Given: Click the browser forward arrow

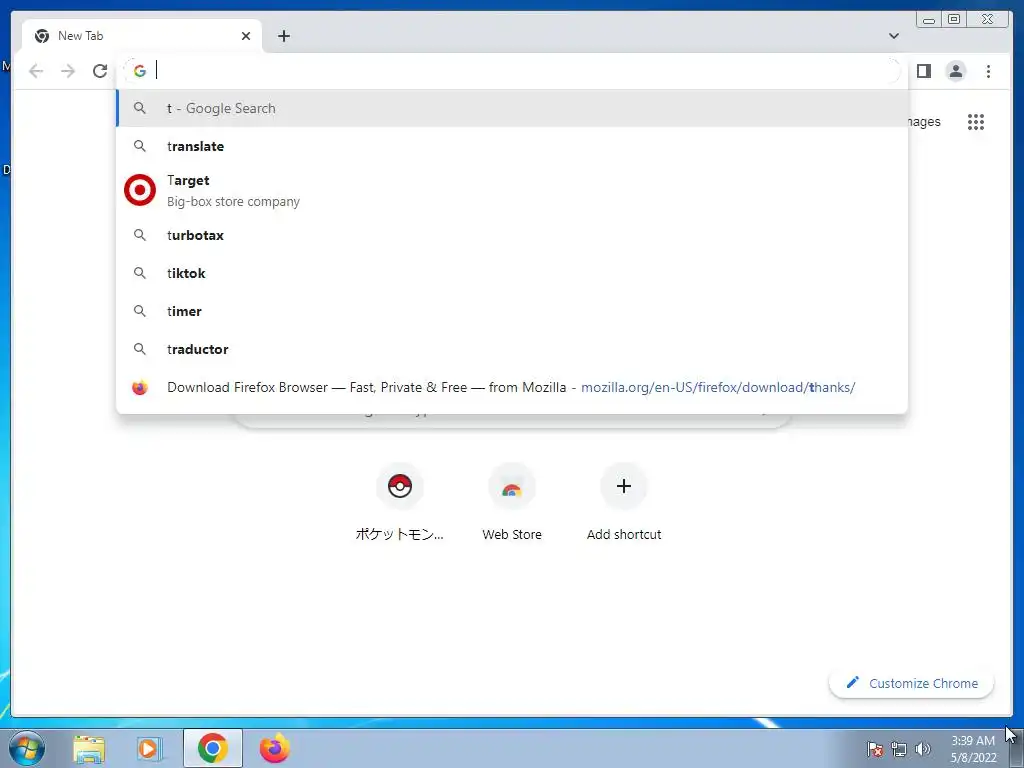Looking at the screenshot, I should coord(68,71).
